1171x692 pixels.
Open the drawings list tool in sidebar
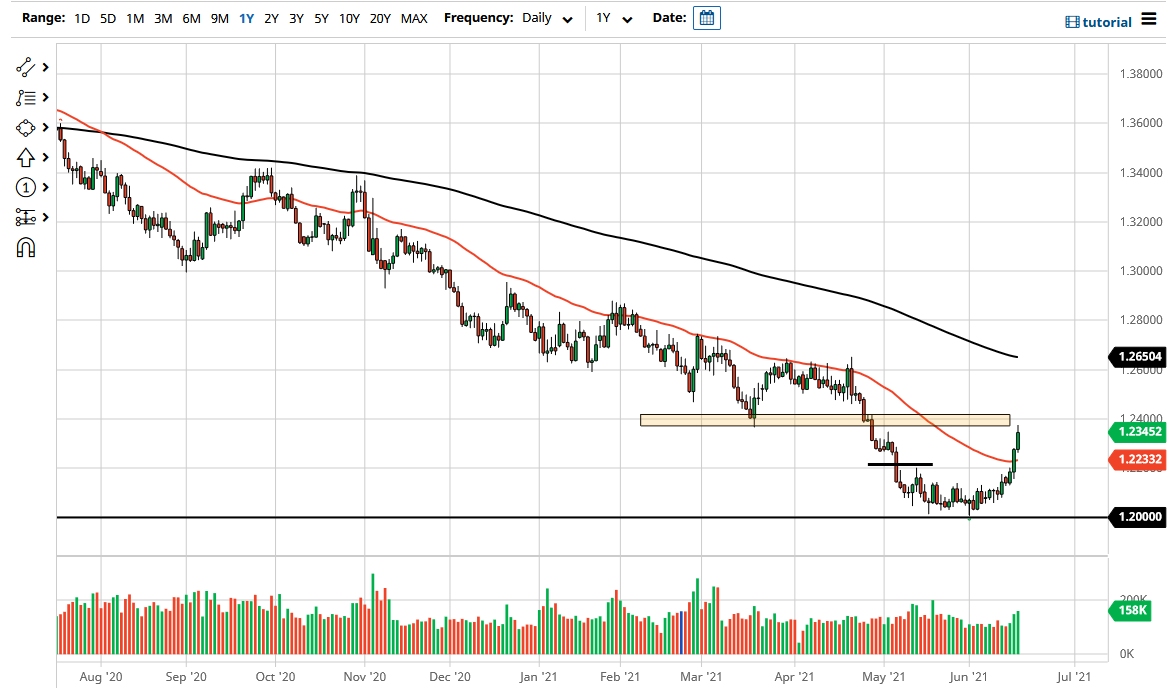coord(24,97)
